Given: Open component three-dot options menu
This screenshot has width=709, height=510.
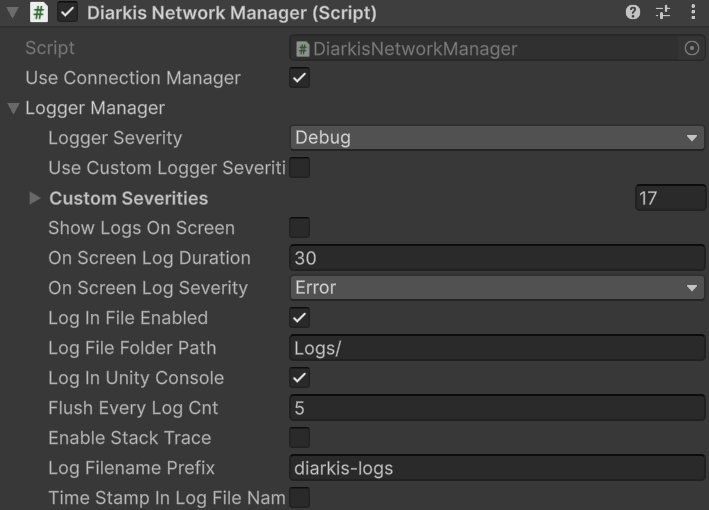Looking at the screenshot, I should (693, 13).
